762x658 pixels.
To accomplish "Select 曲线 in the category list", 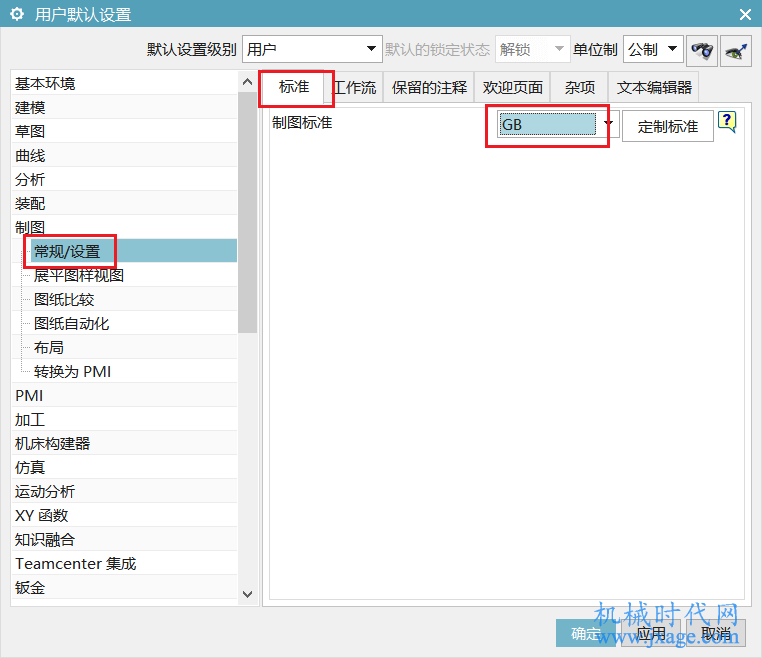I will coord(124,155).
